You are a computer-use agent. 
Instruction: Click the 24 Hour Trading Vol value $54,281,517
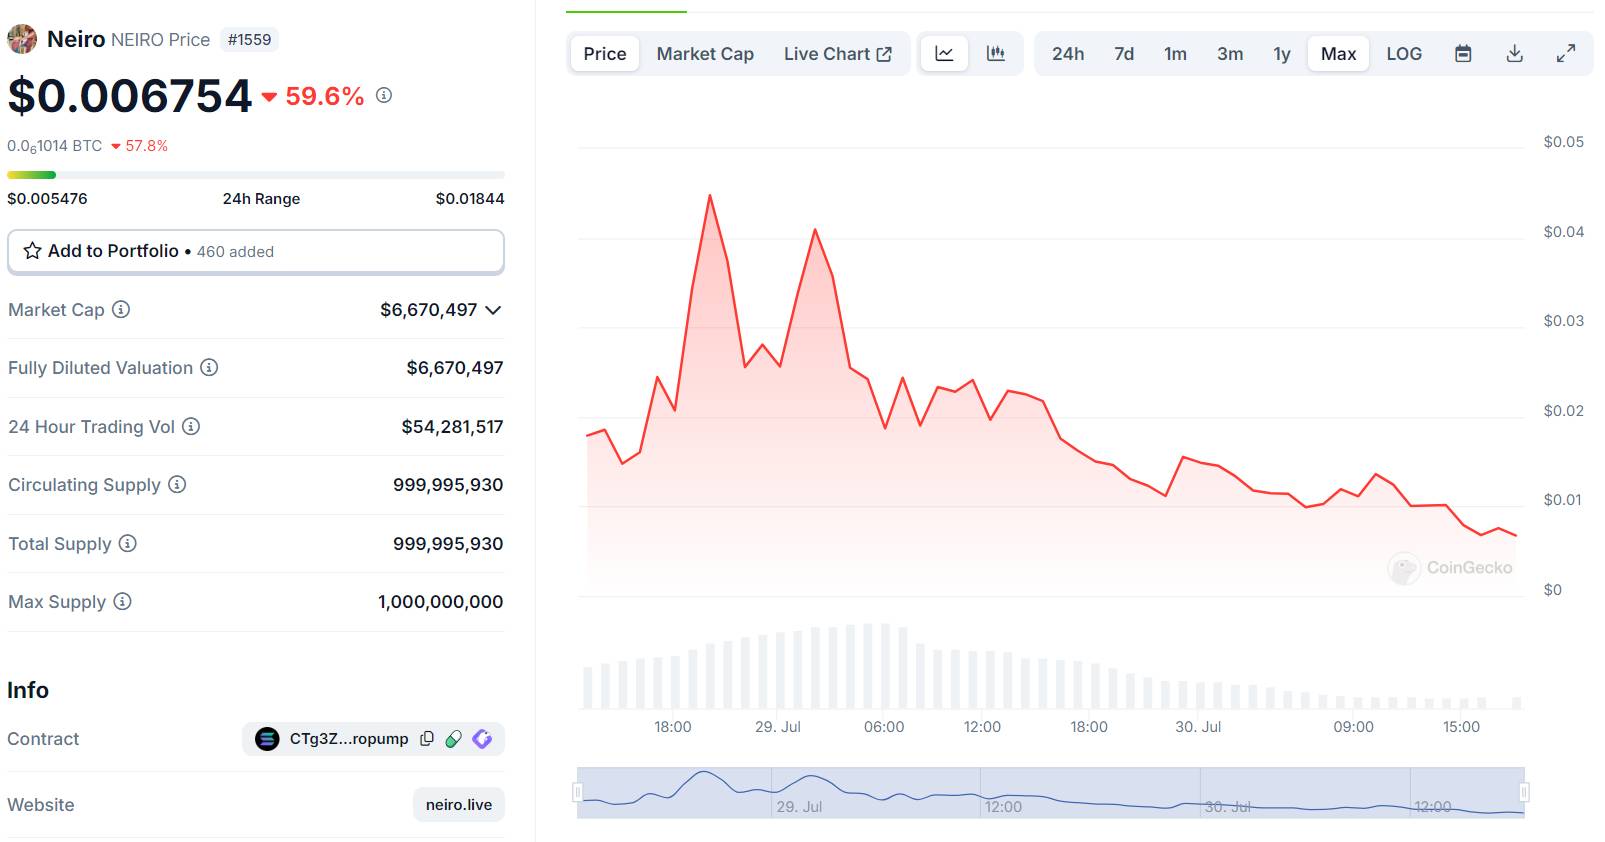452,427
